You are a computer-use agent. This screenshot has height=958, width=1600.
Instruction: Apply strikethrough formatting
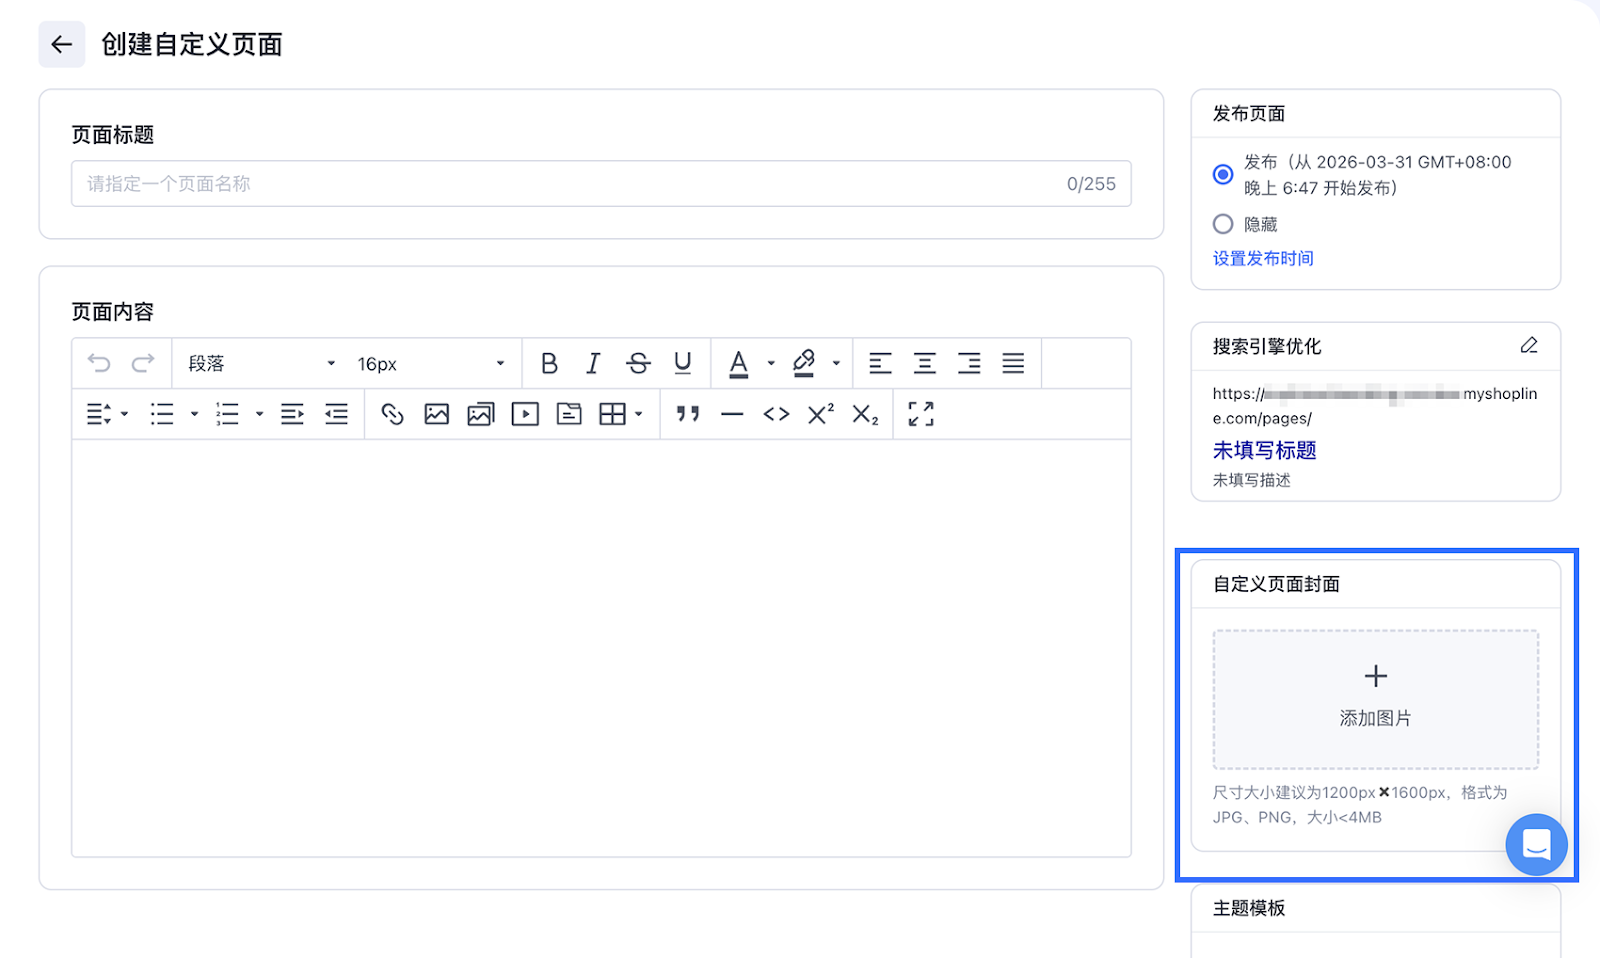tap(638, 364)
